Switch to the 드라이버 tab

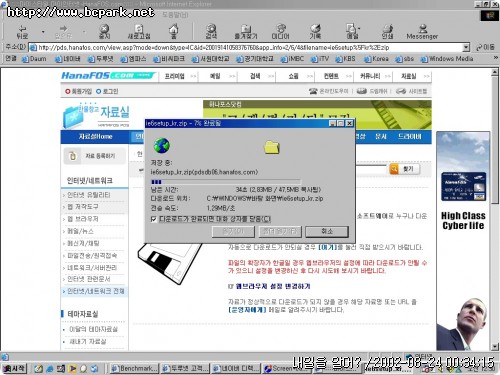pyautogui.click(x=410, y=137)
